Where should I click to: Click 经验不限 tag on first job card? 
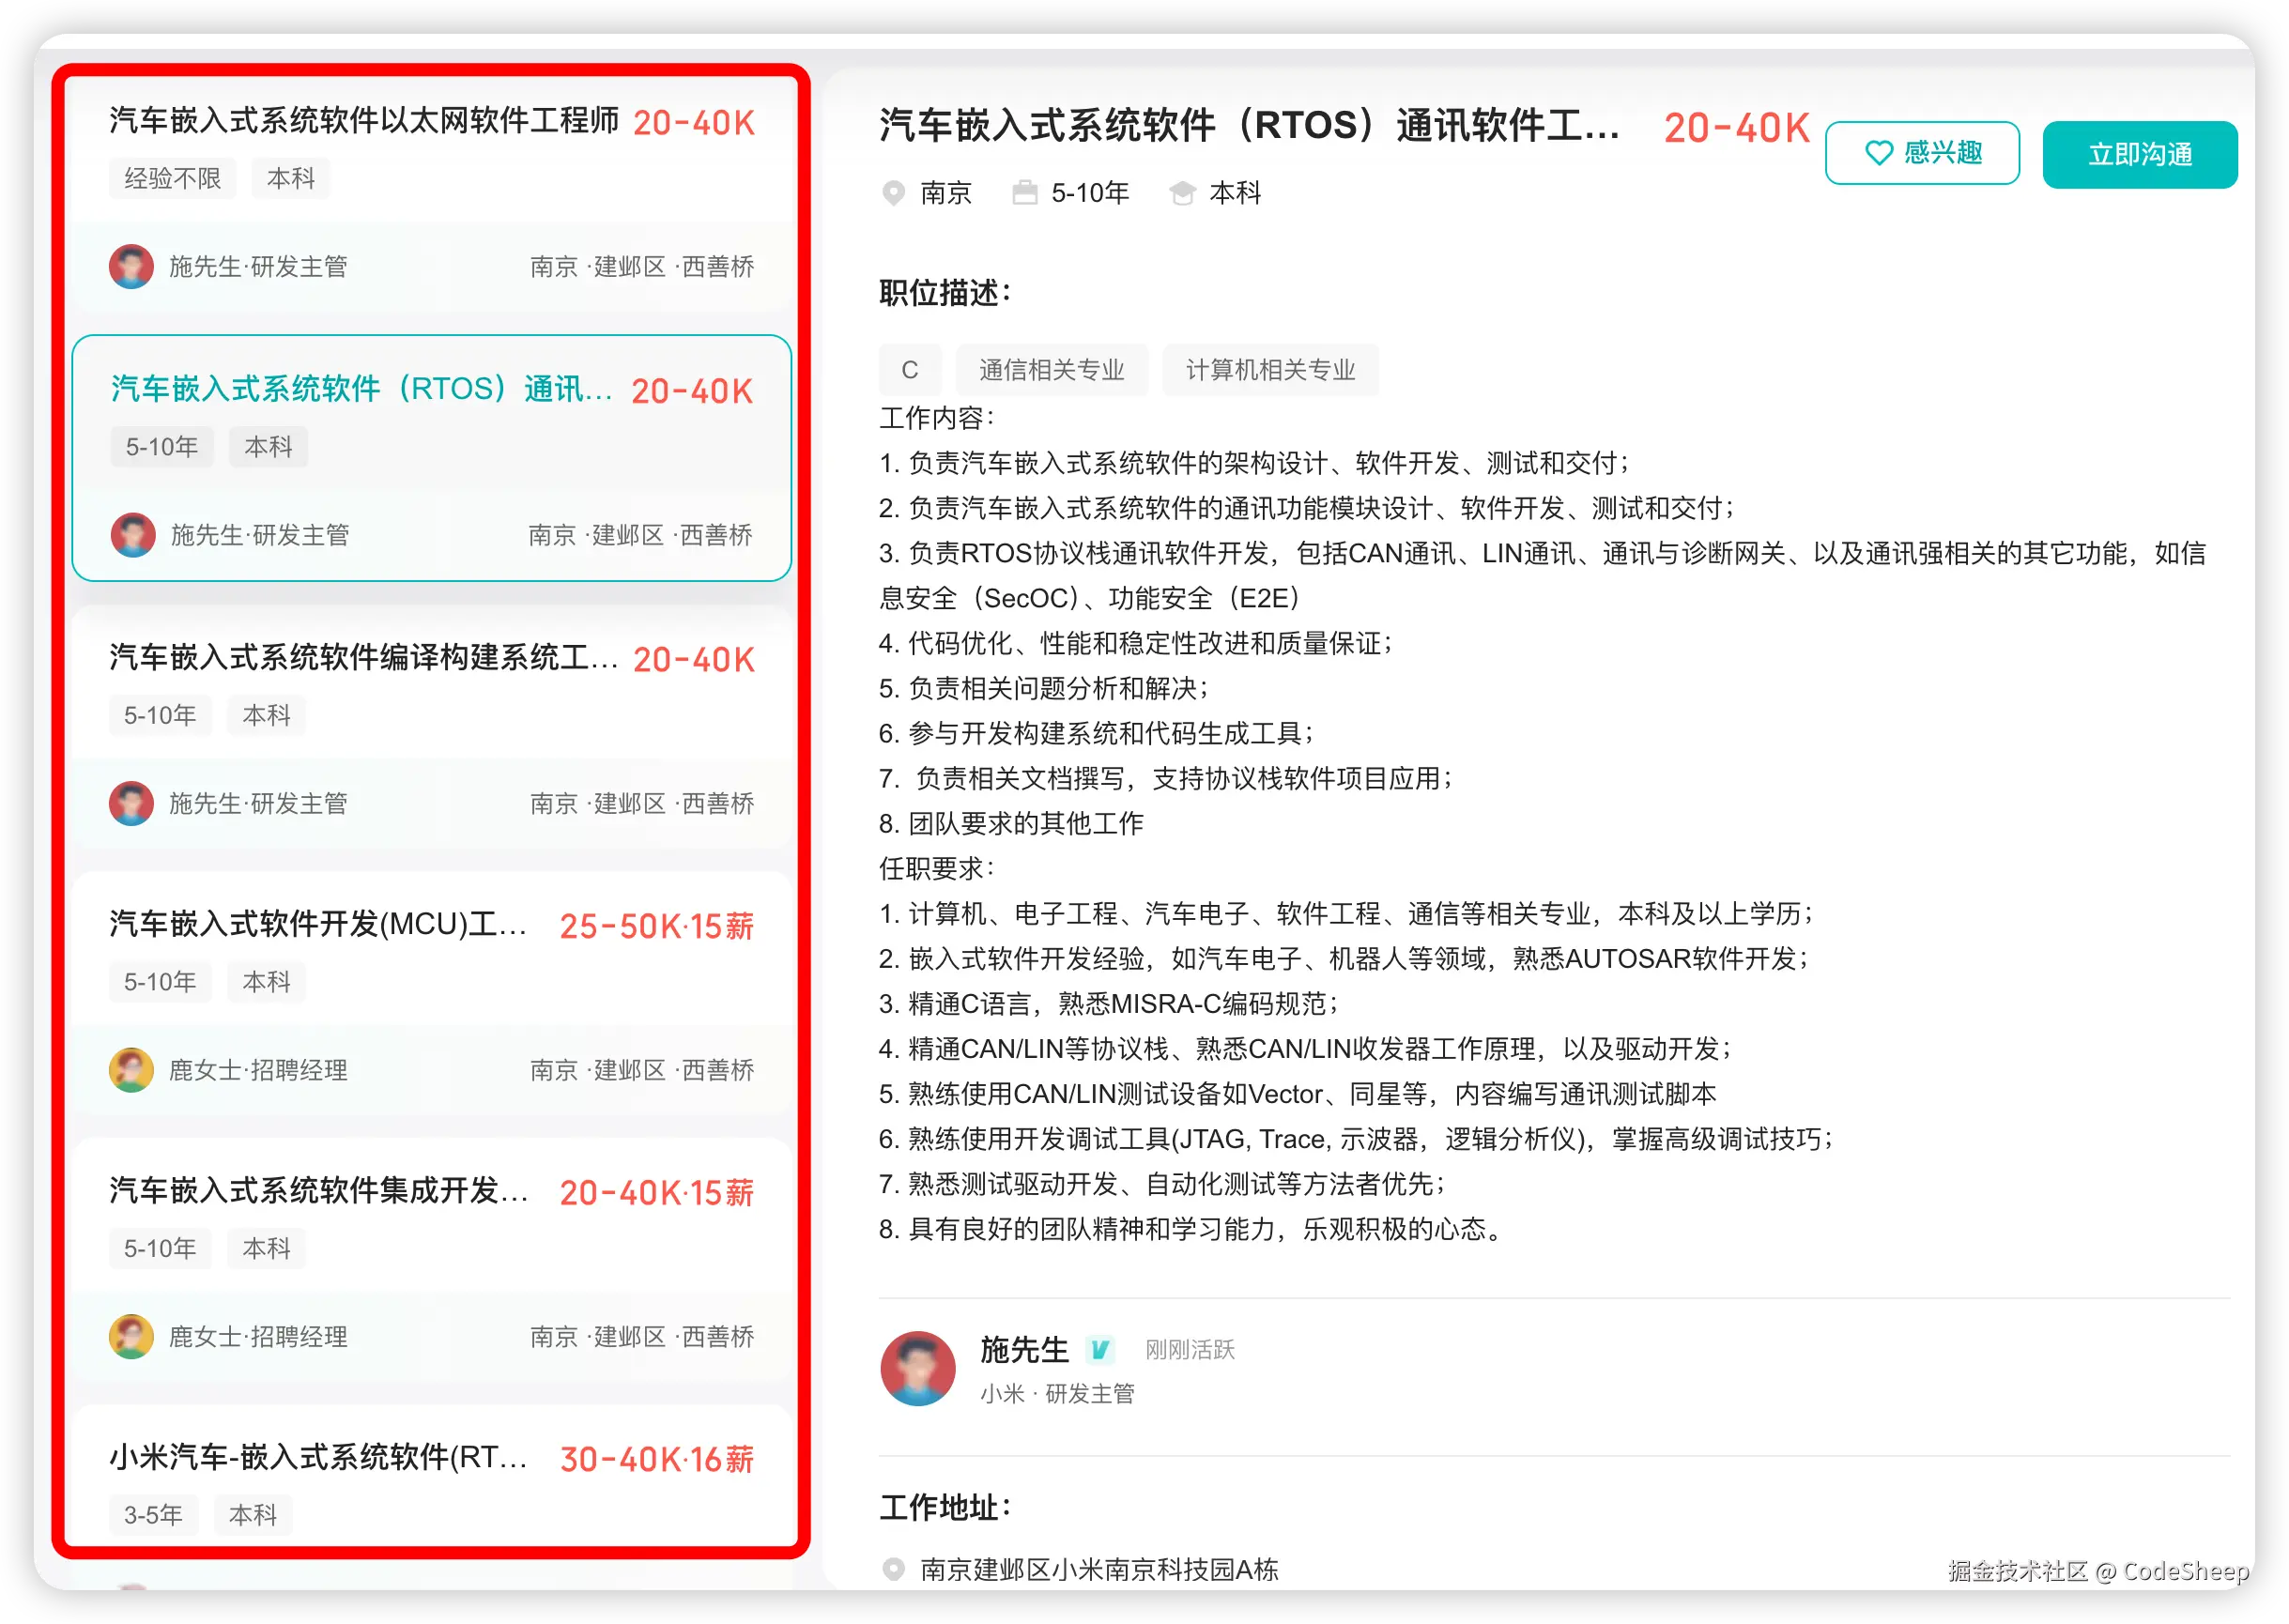click(x=172, y=179)
